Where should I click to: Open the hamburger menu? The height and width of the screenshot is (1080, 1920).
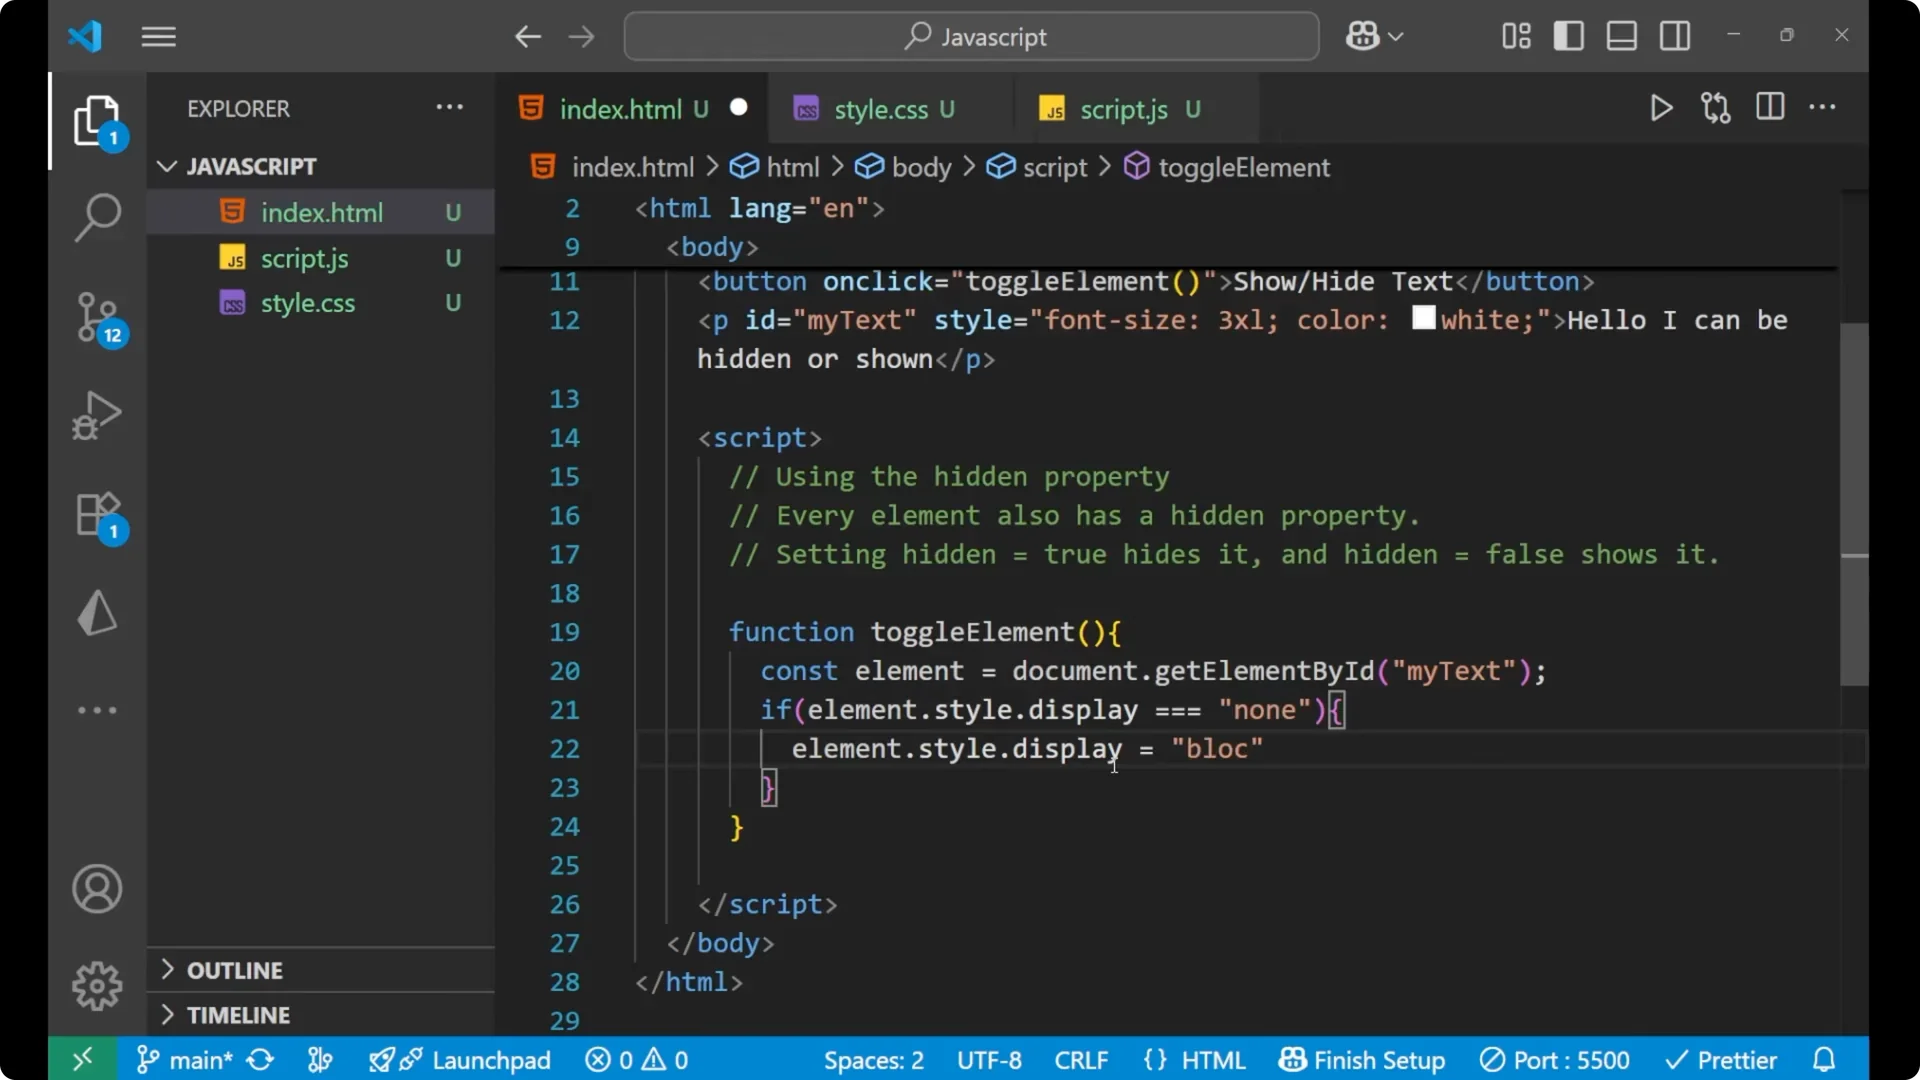click(x=158, y=36)
